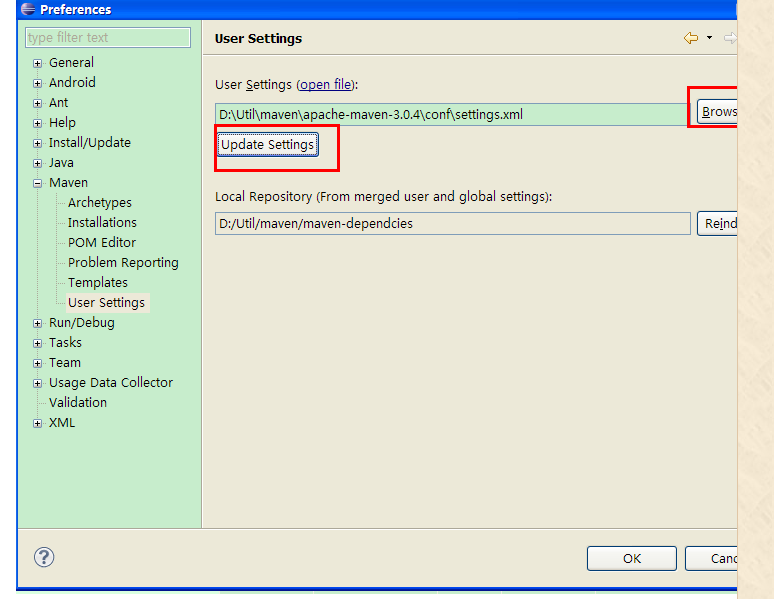Expand the Install/Update tree node
Screen dimensions: 774x599
click(38, 143)
